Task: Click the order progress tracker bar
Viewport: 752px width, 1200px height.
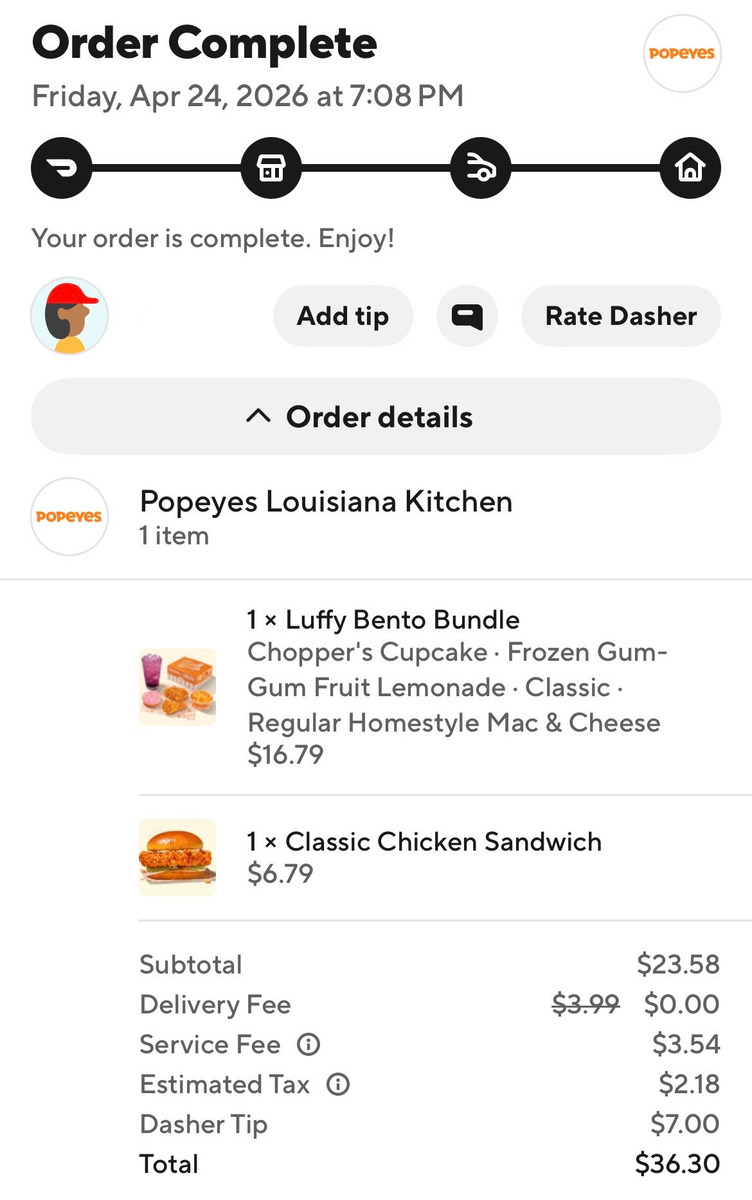Action: [x=376, y=168]
